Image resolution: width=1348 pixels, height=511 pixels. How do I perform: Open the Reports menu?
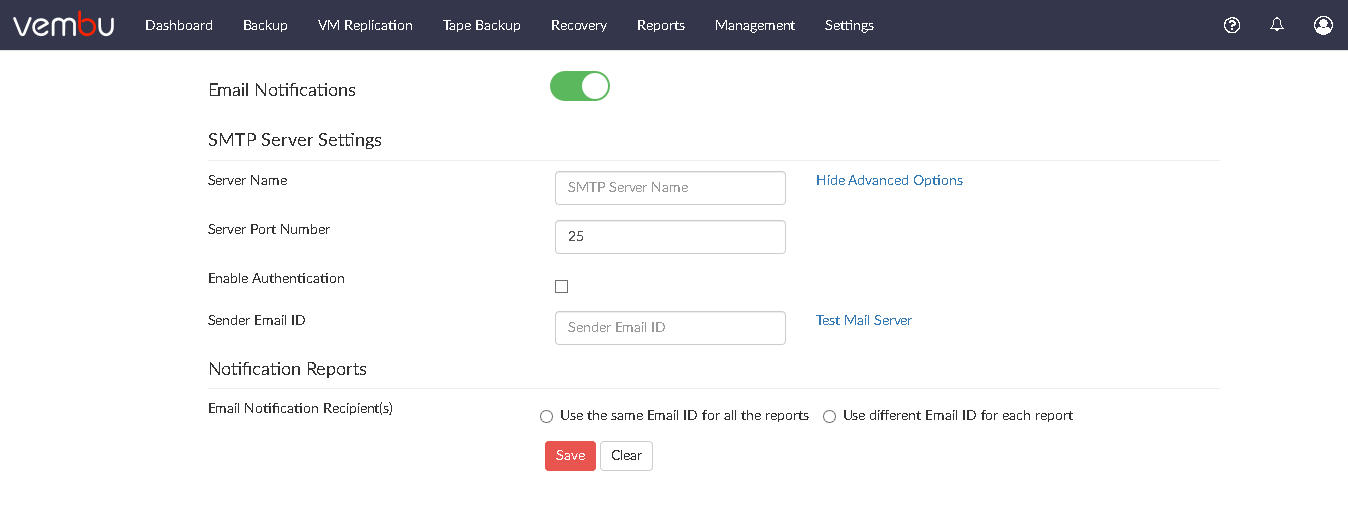(661, 25)
